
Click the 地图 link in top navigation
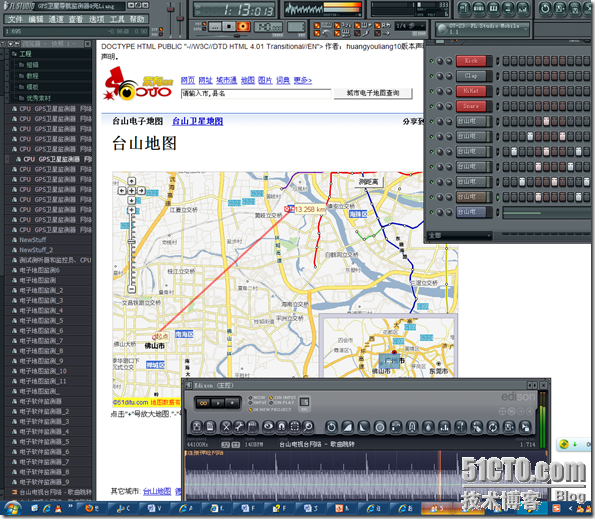[248, 80]
